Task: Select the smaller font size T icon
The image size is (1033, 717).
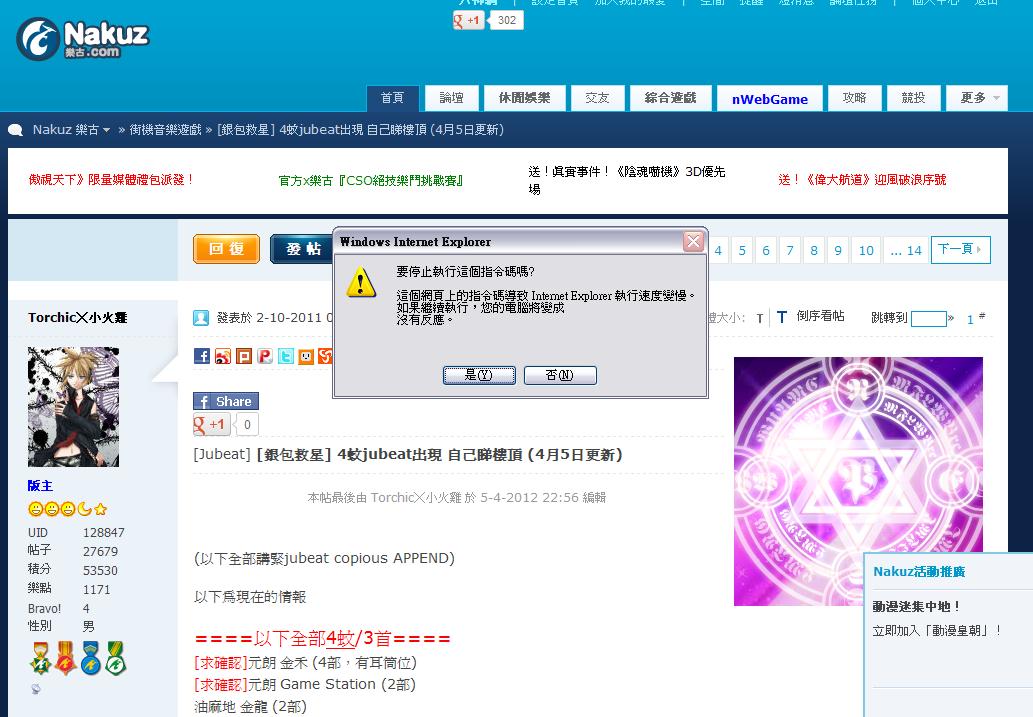Action: click(760, 318)
